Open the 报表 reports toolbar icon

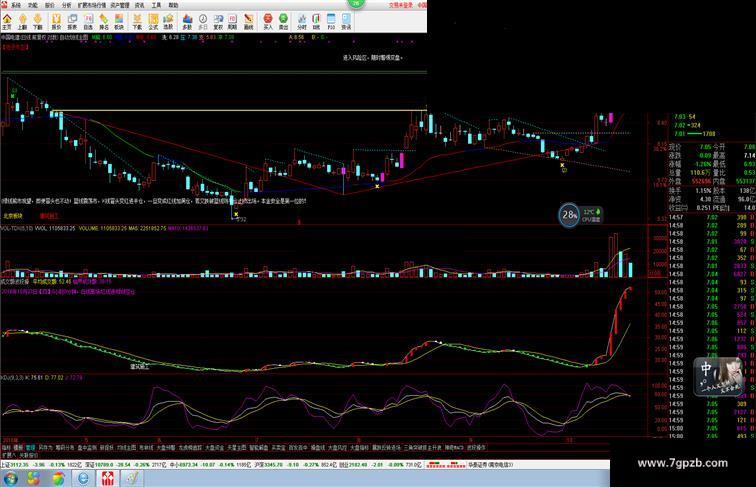(72, 21)
